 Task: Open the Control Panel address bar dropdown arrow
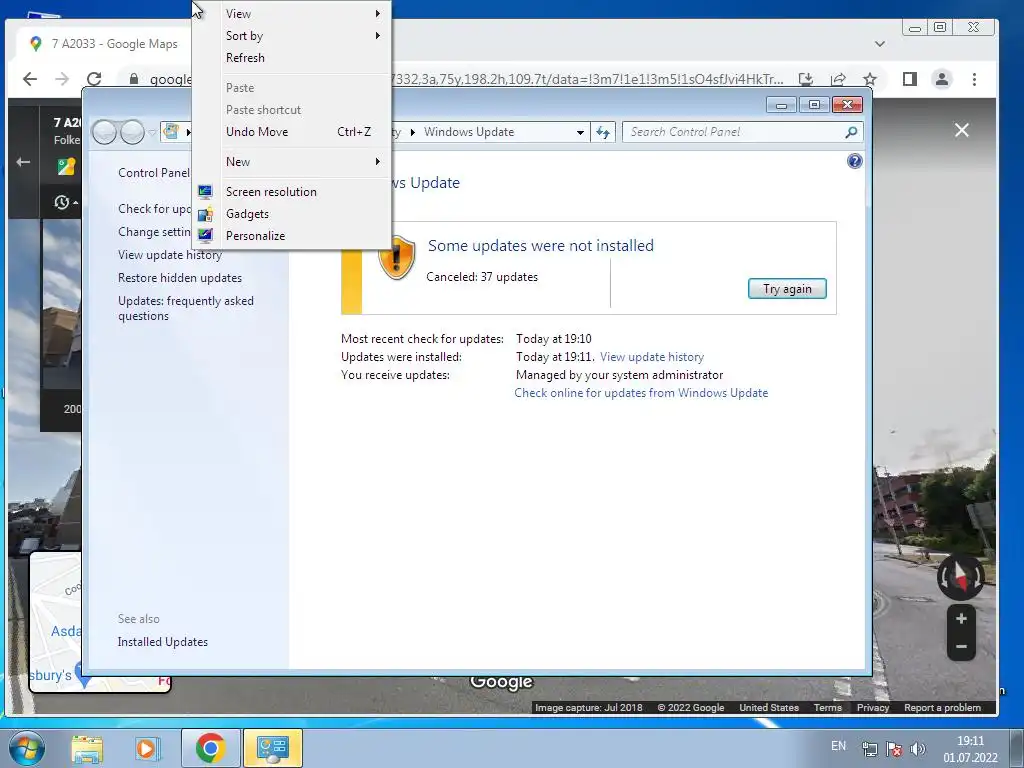580,133
